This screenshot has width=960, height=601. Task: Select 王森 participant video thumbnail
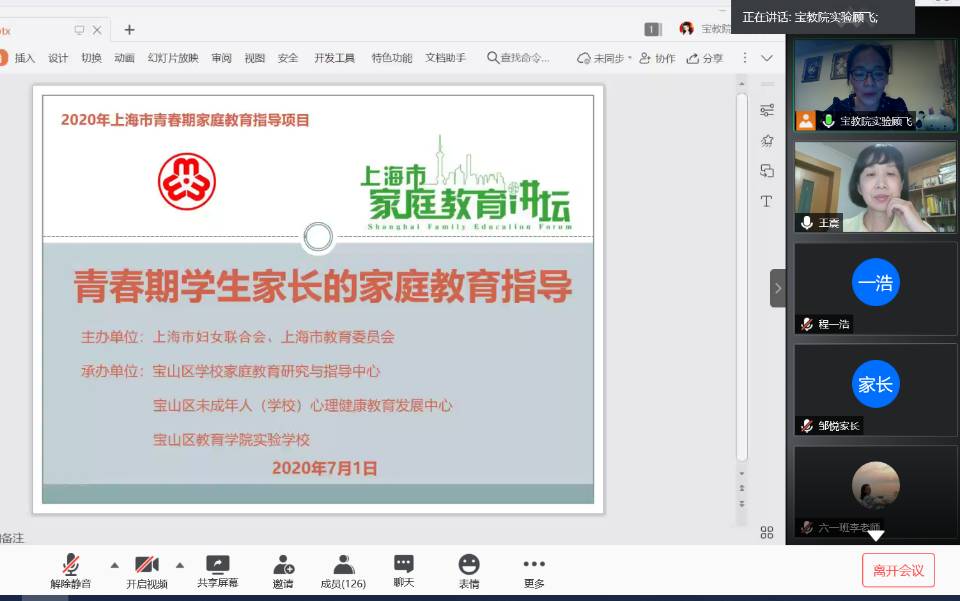875,187
